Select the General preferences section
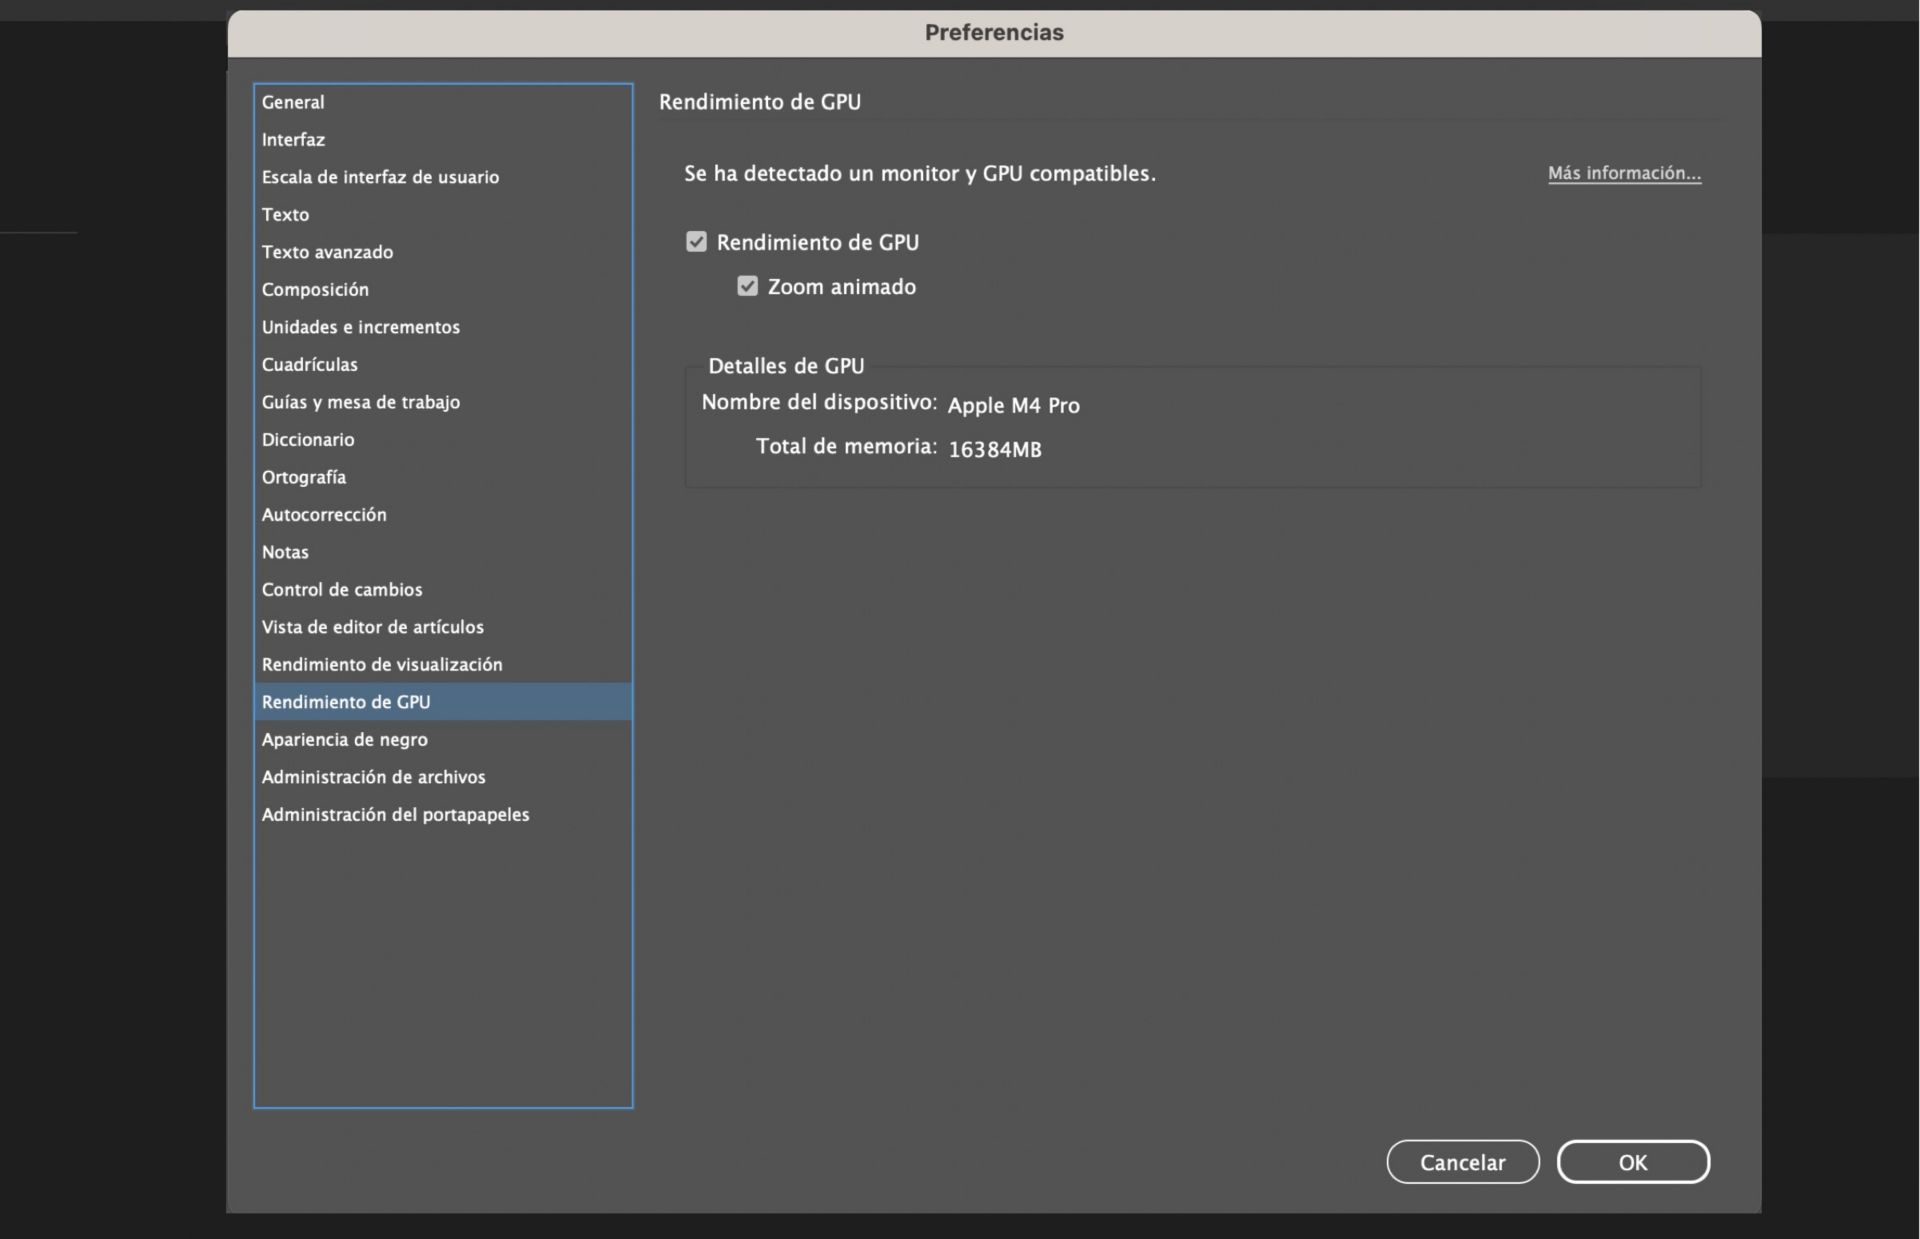1920x1239 pixels. 293,102
